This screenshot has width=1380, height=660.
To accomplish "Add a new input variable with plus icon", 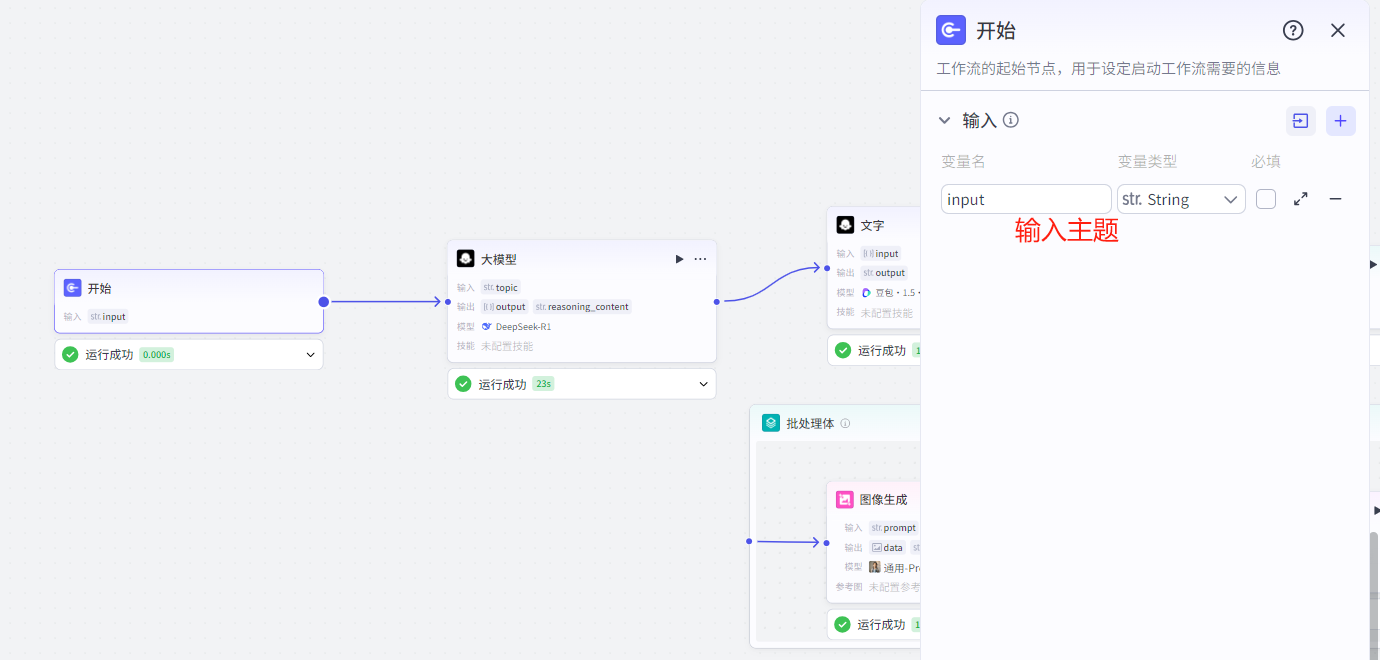I will click(1340, 121).
